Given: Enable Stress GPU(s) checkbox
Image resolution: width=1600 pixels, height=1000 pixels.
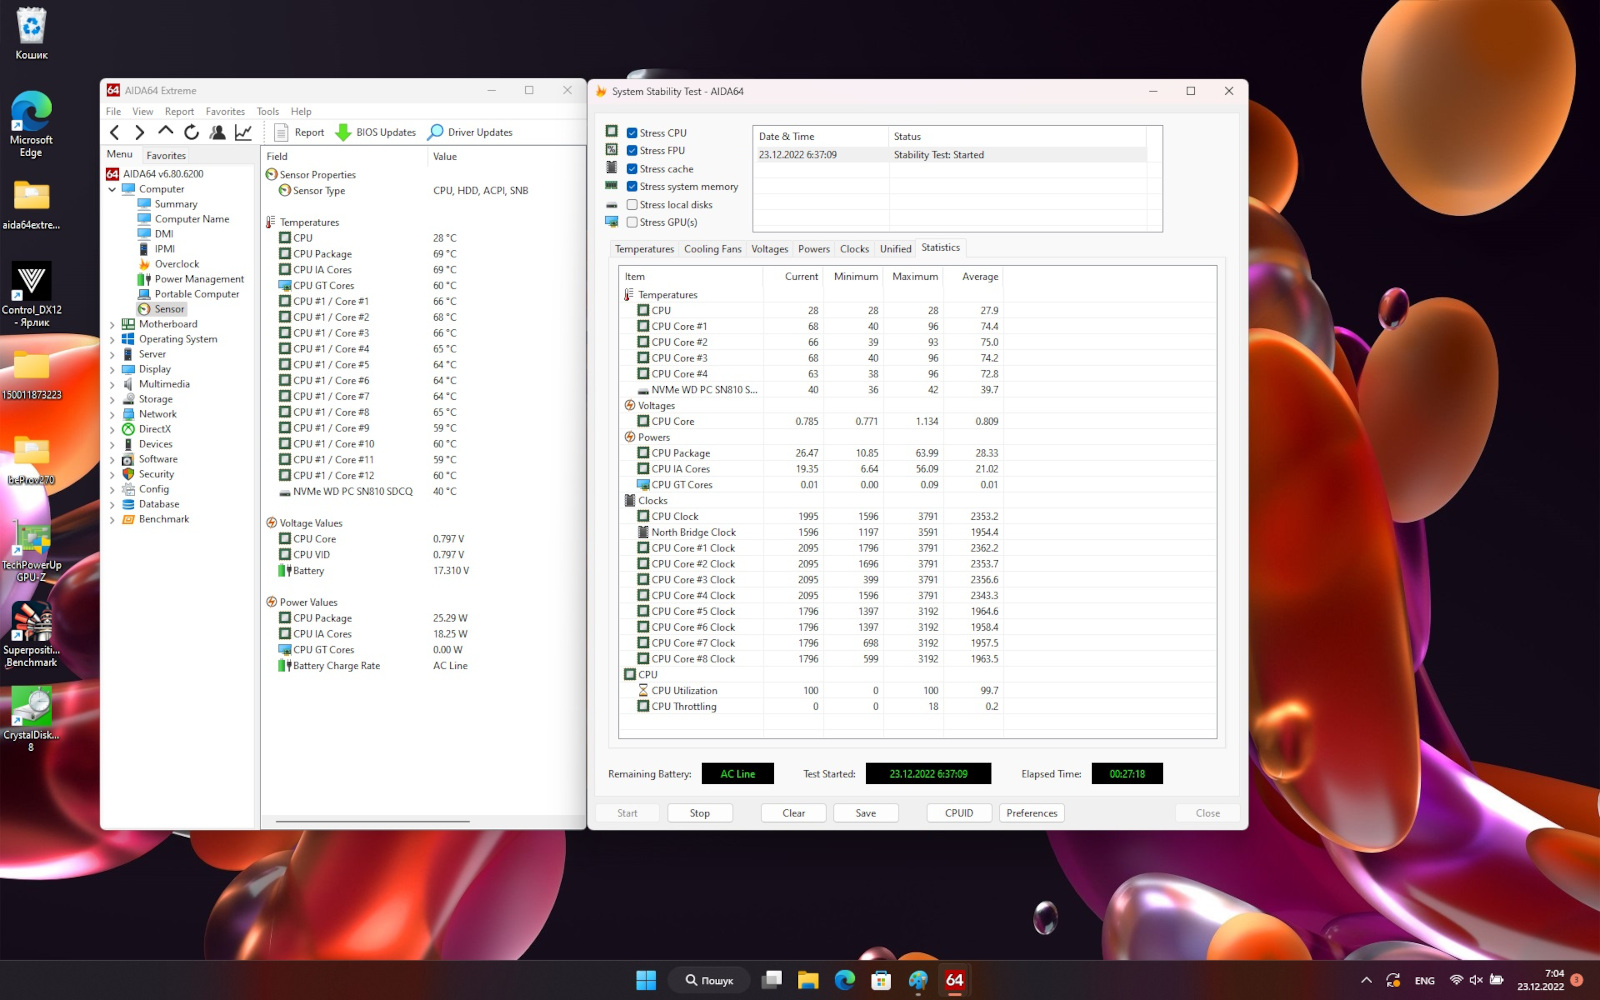Looking at the screenshot, I should pyautogui.click(x=632, y=223).
